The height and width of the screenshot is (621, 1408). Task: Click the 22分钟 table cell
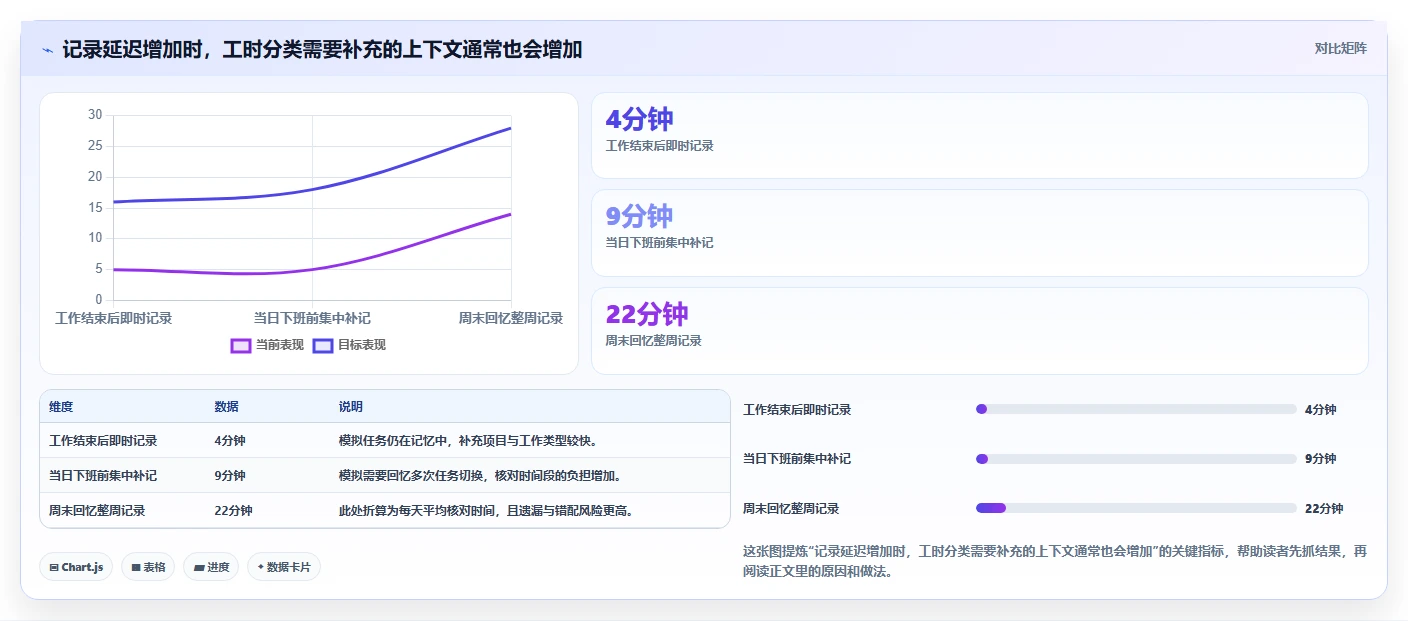[x=233, y=511]
